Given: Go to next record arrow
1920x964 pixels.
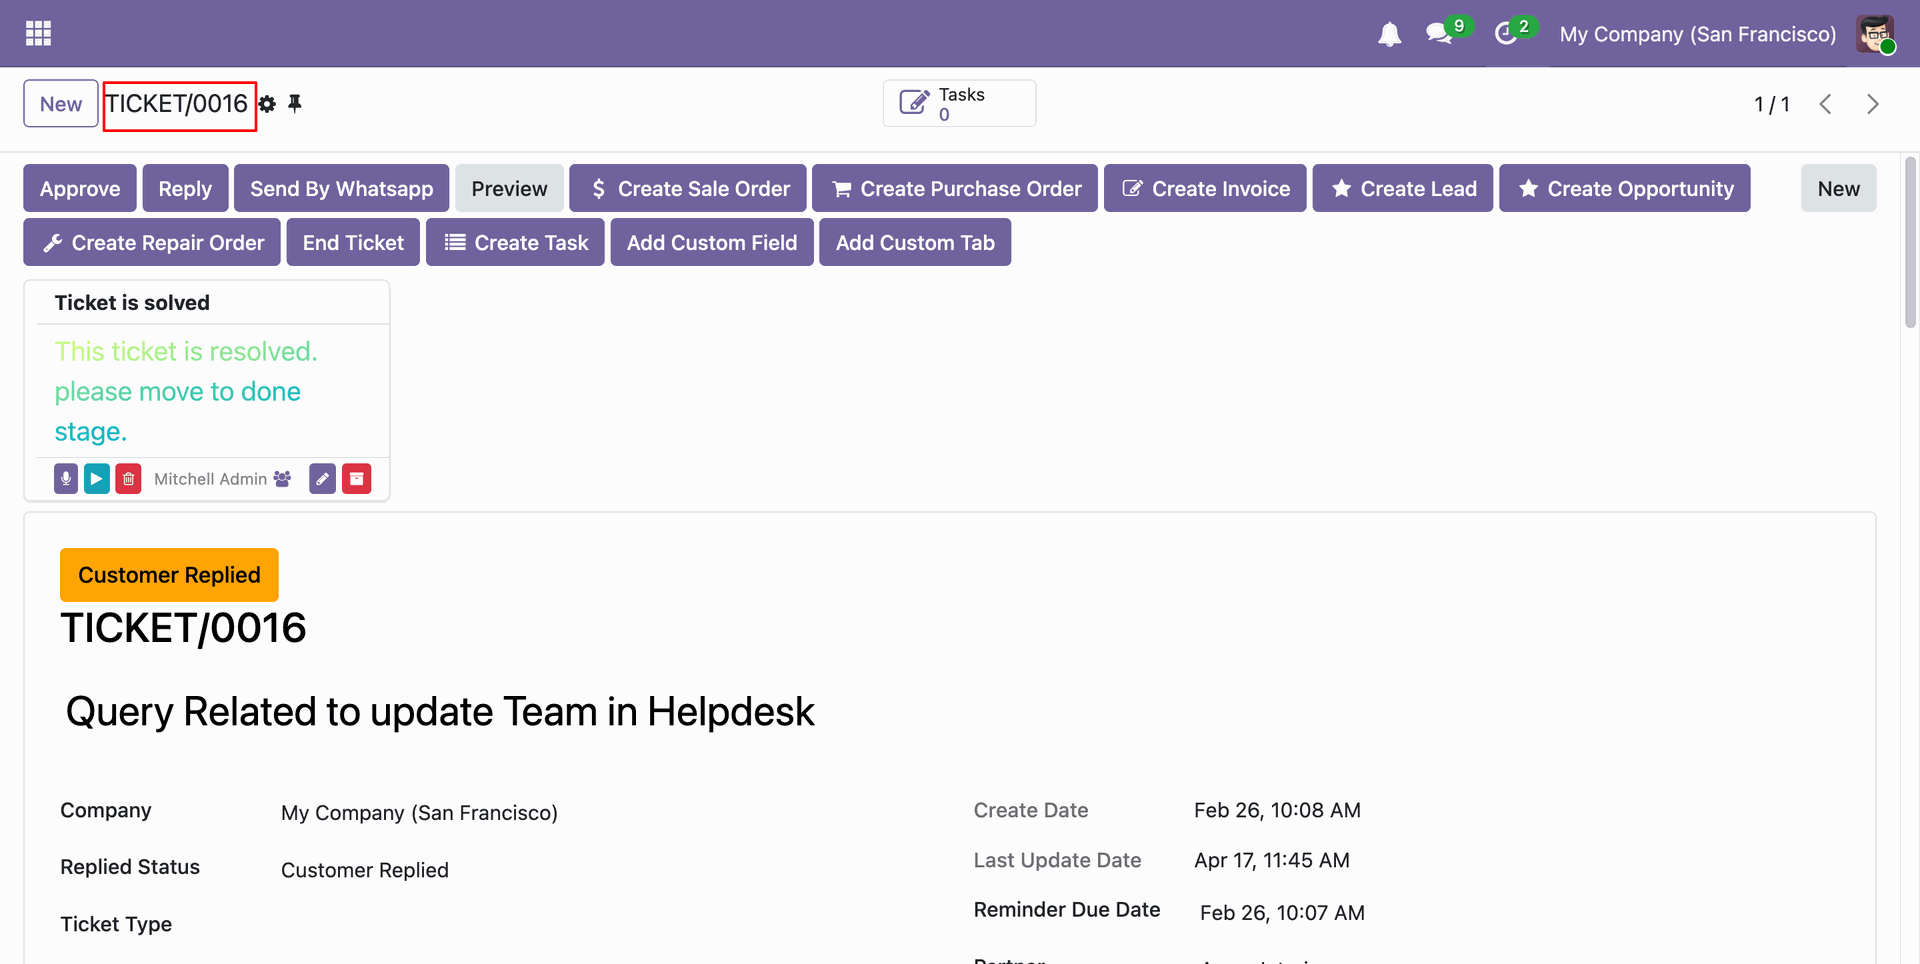Looking at the screenshot, I should (1873, 104).
